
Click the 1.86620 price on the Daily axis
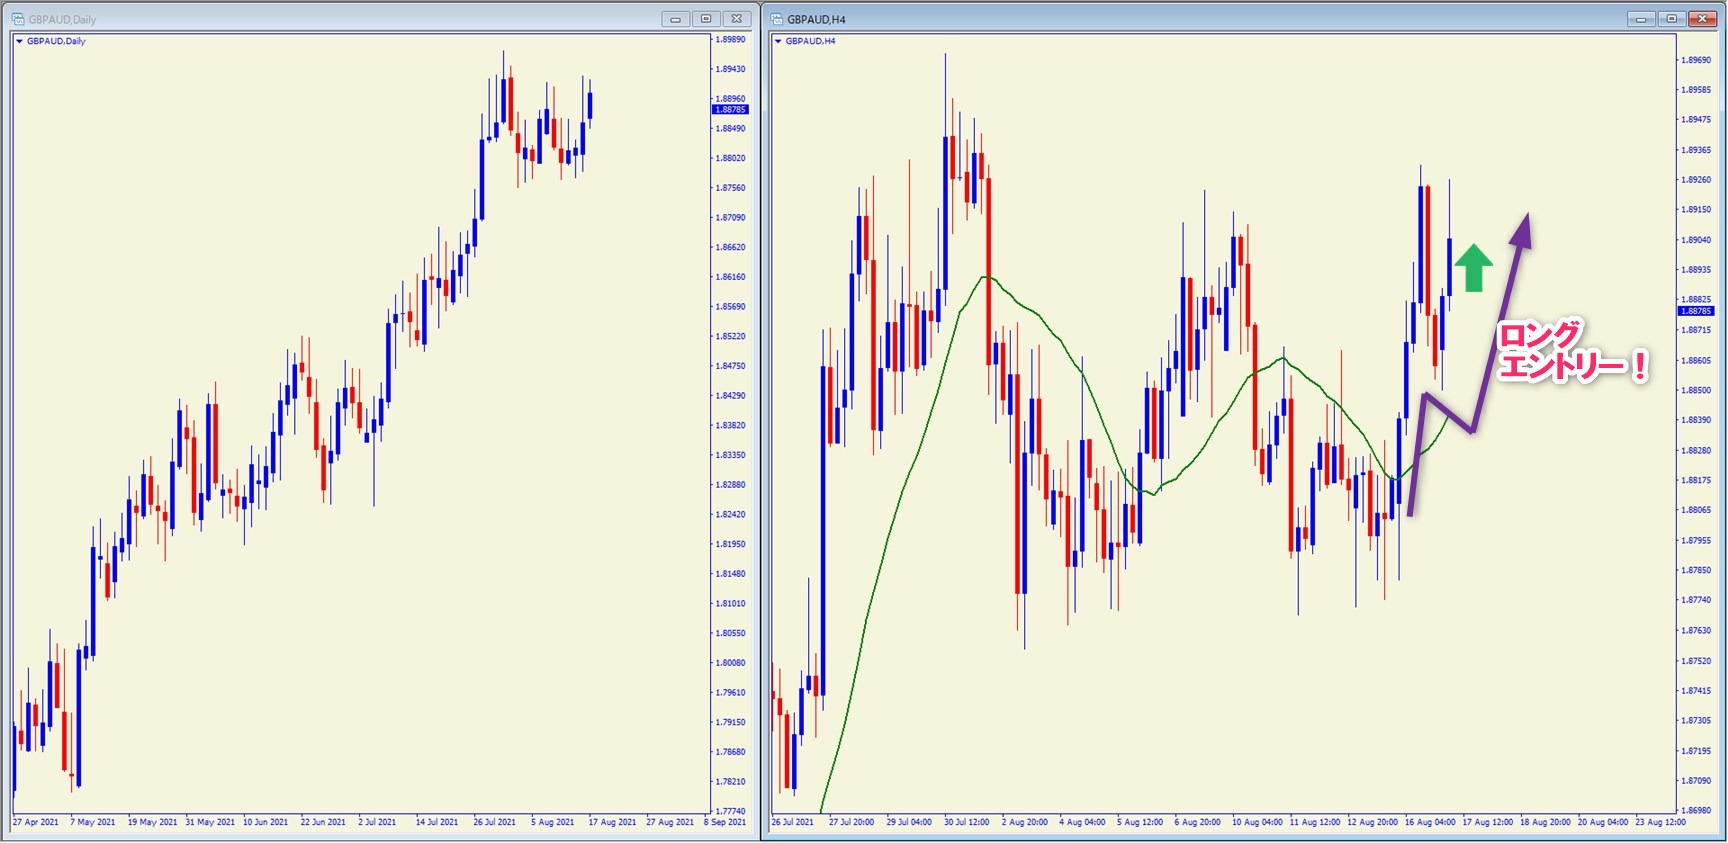[x=731, y=247]
